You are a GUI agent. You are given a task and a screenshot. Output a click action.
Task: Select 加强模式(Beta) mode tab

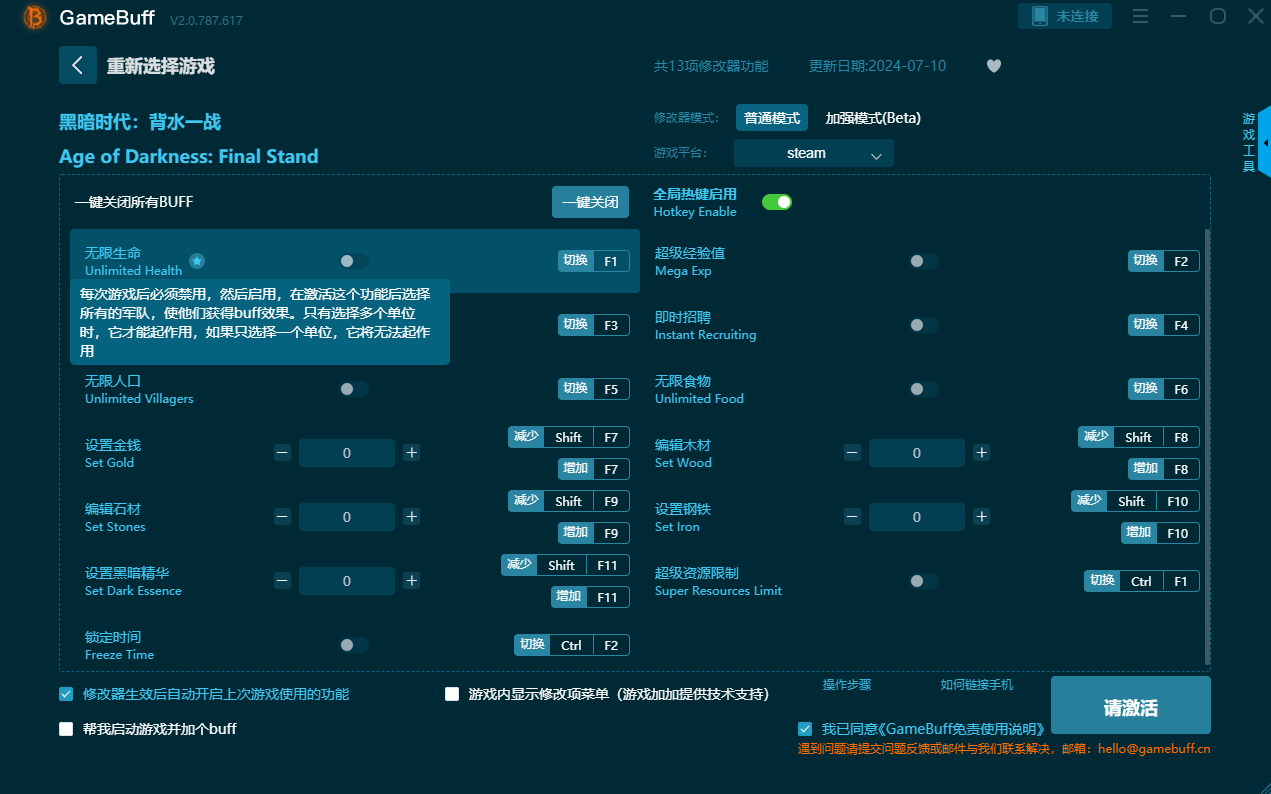point(873,118)
